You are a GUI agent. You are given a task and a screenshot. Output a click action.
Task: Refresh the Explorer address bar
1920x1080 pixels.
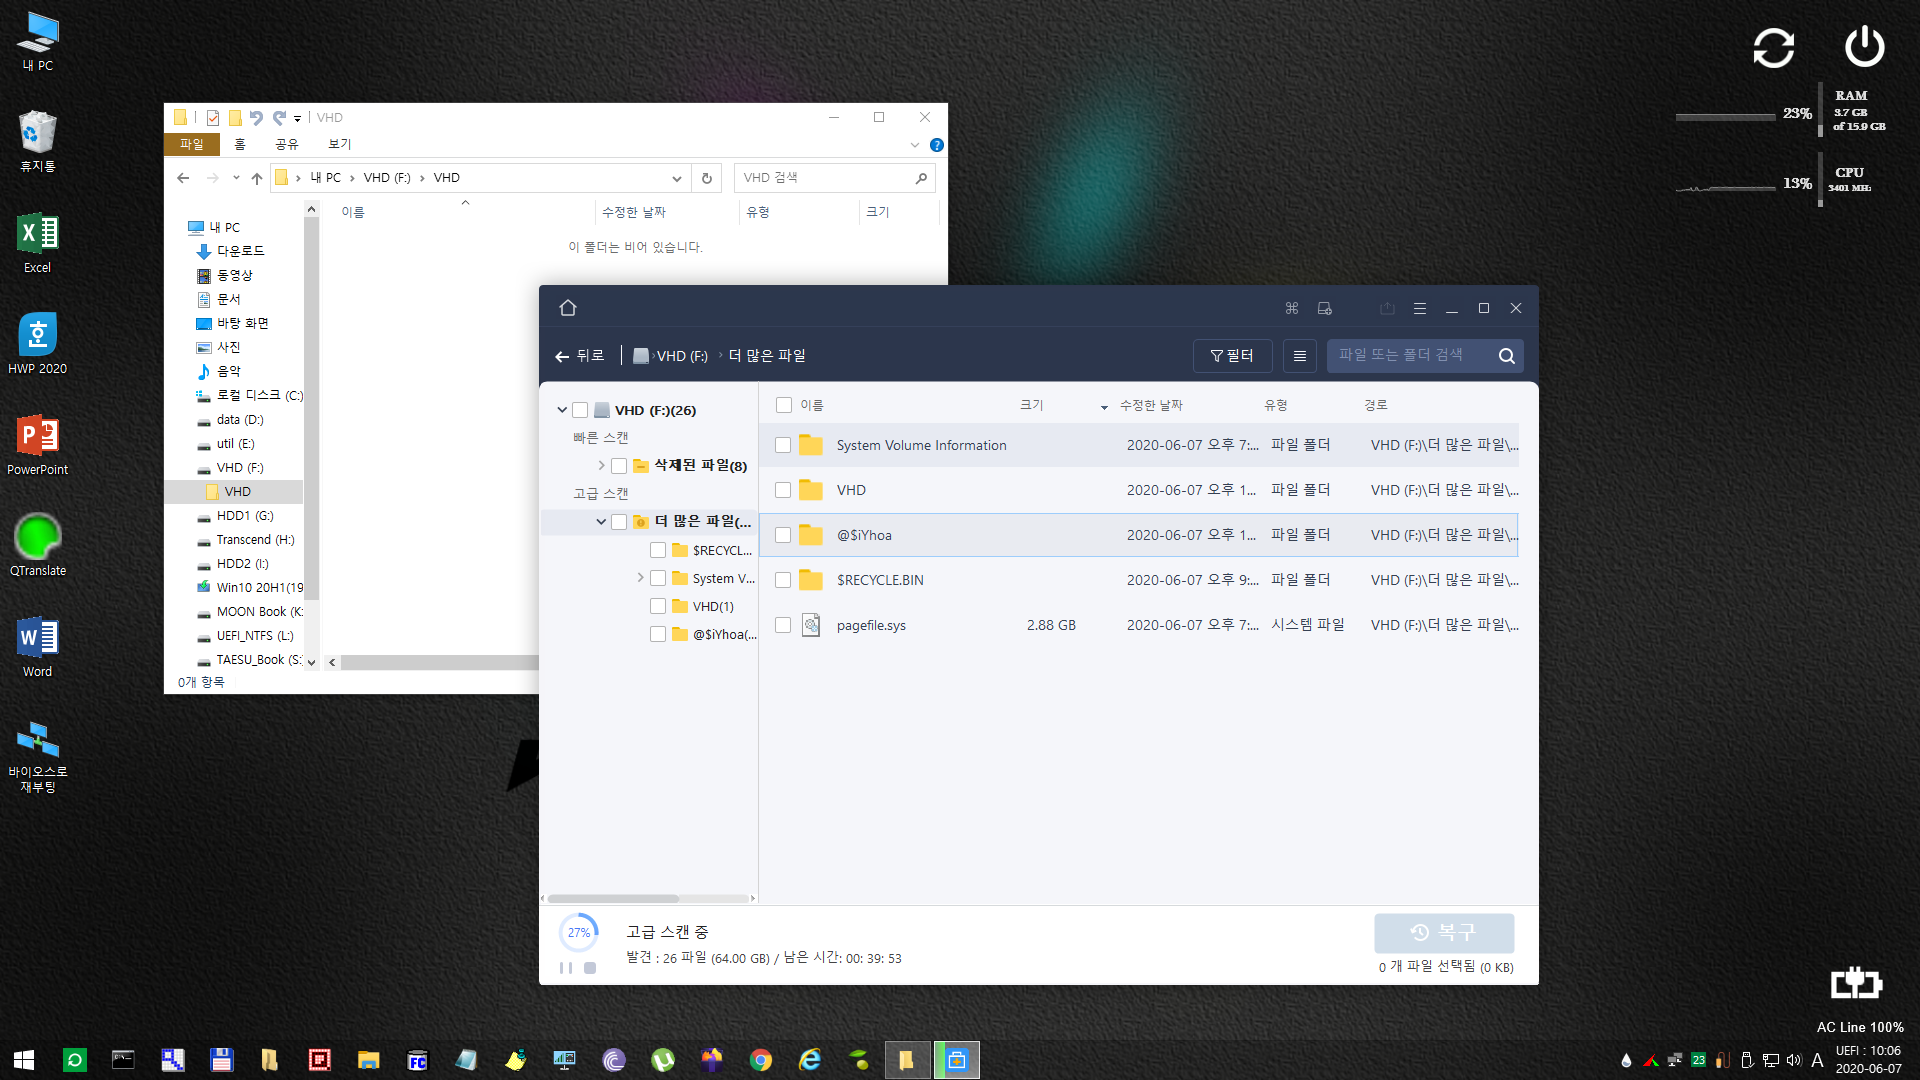pyautogui.click(x=706, y=178)
